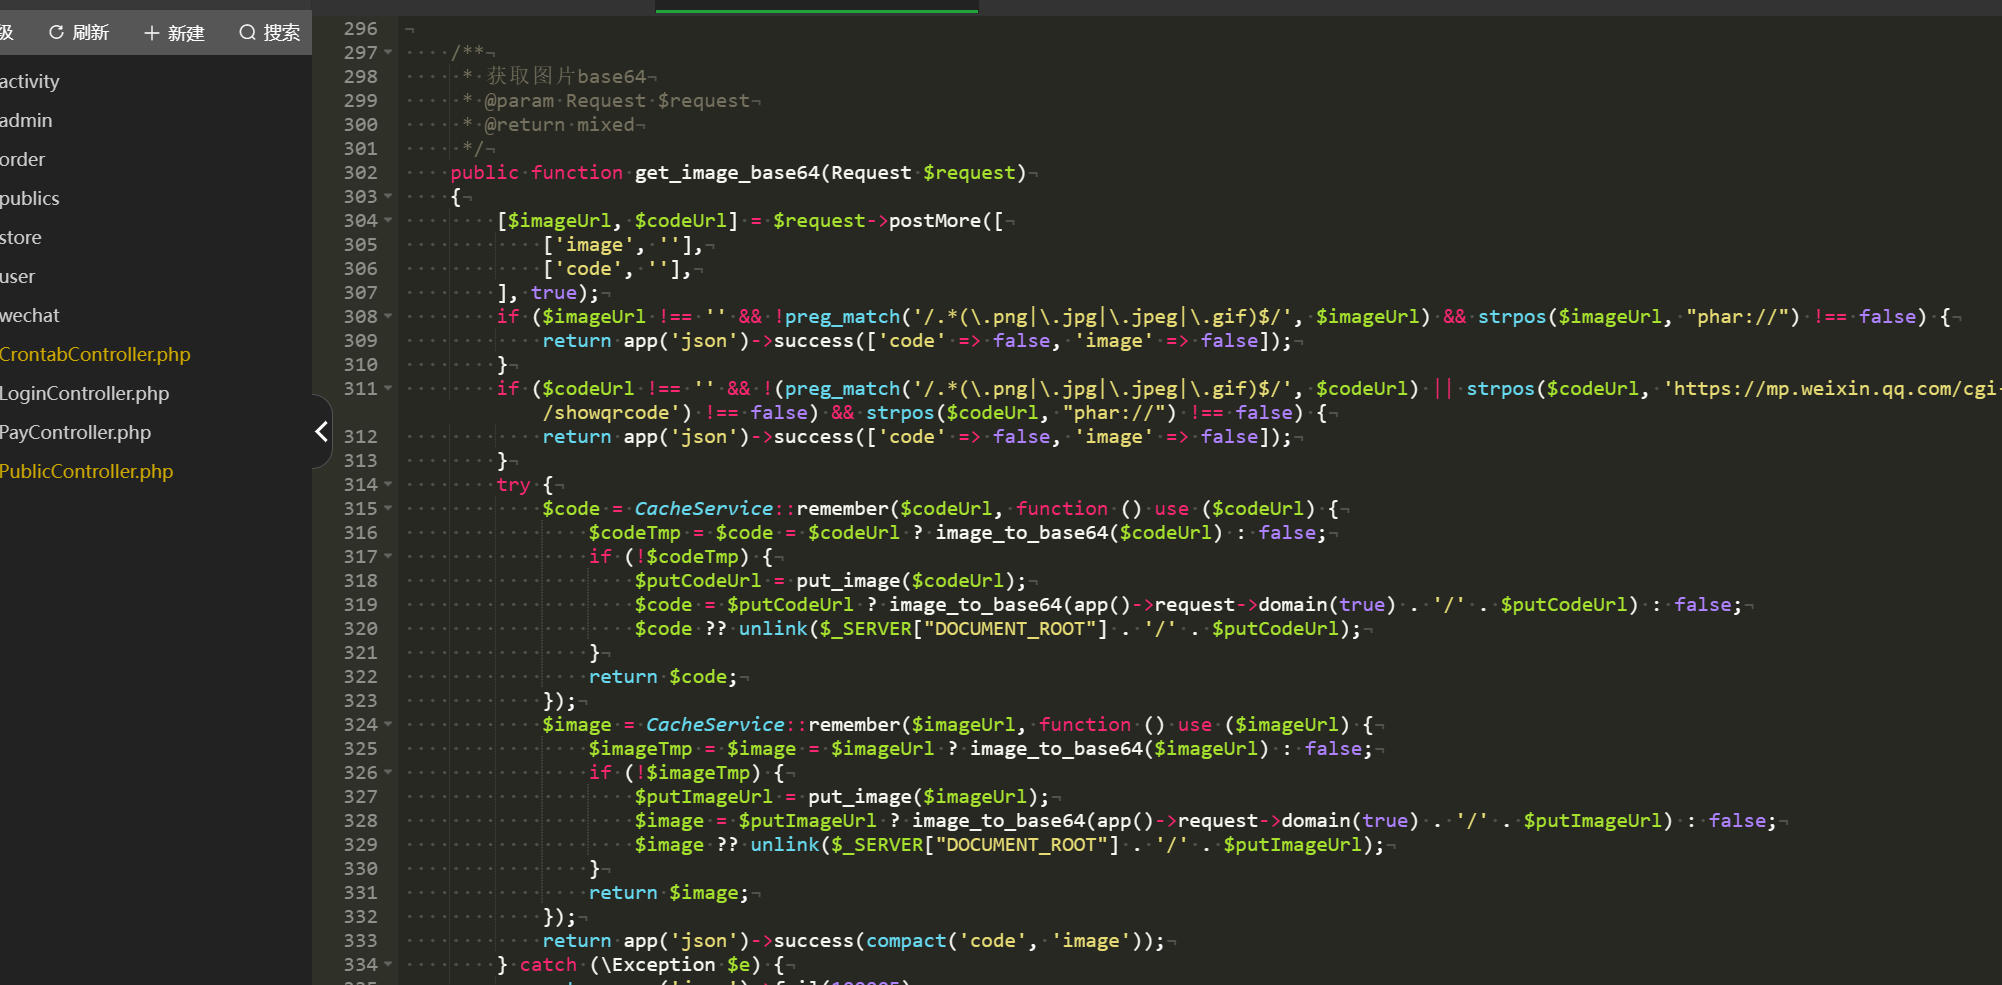Click '@return mixed' comment line
The height and width of the screenshot is (985, 2002).
(560, 124)
